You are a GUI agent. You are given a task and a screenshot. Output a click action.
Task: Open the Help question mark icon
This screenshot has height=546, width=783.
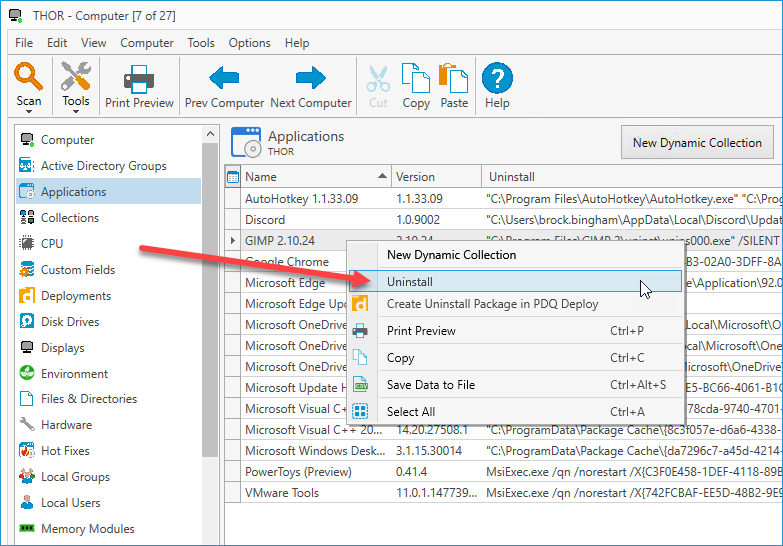click(497, 78)
